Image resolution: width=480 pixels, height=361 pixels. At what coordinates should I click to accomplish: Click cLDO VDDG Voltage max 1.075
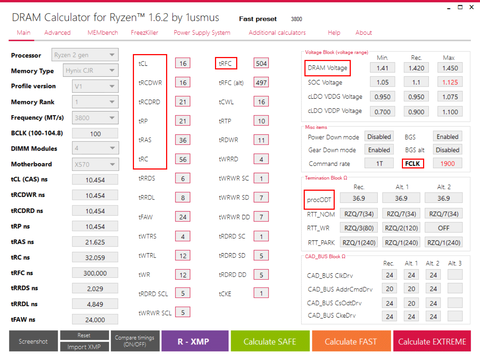[x=450, y=97]
